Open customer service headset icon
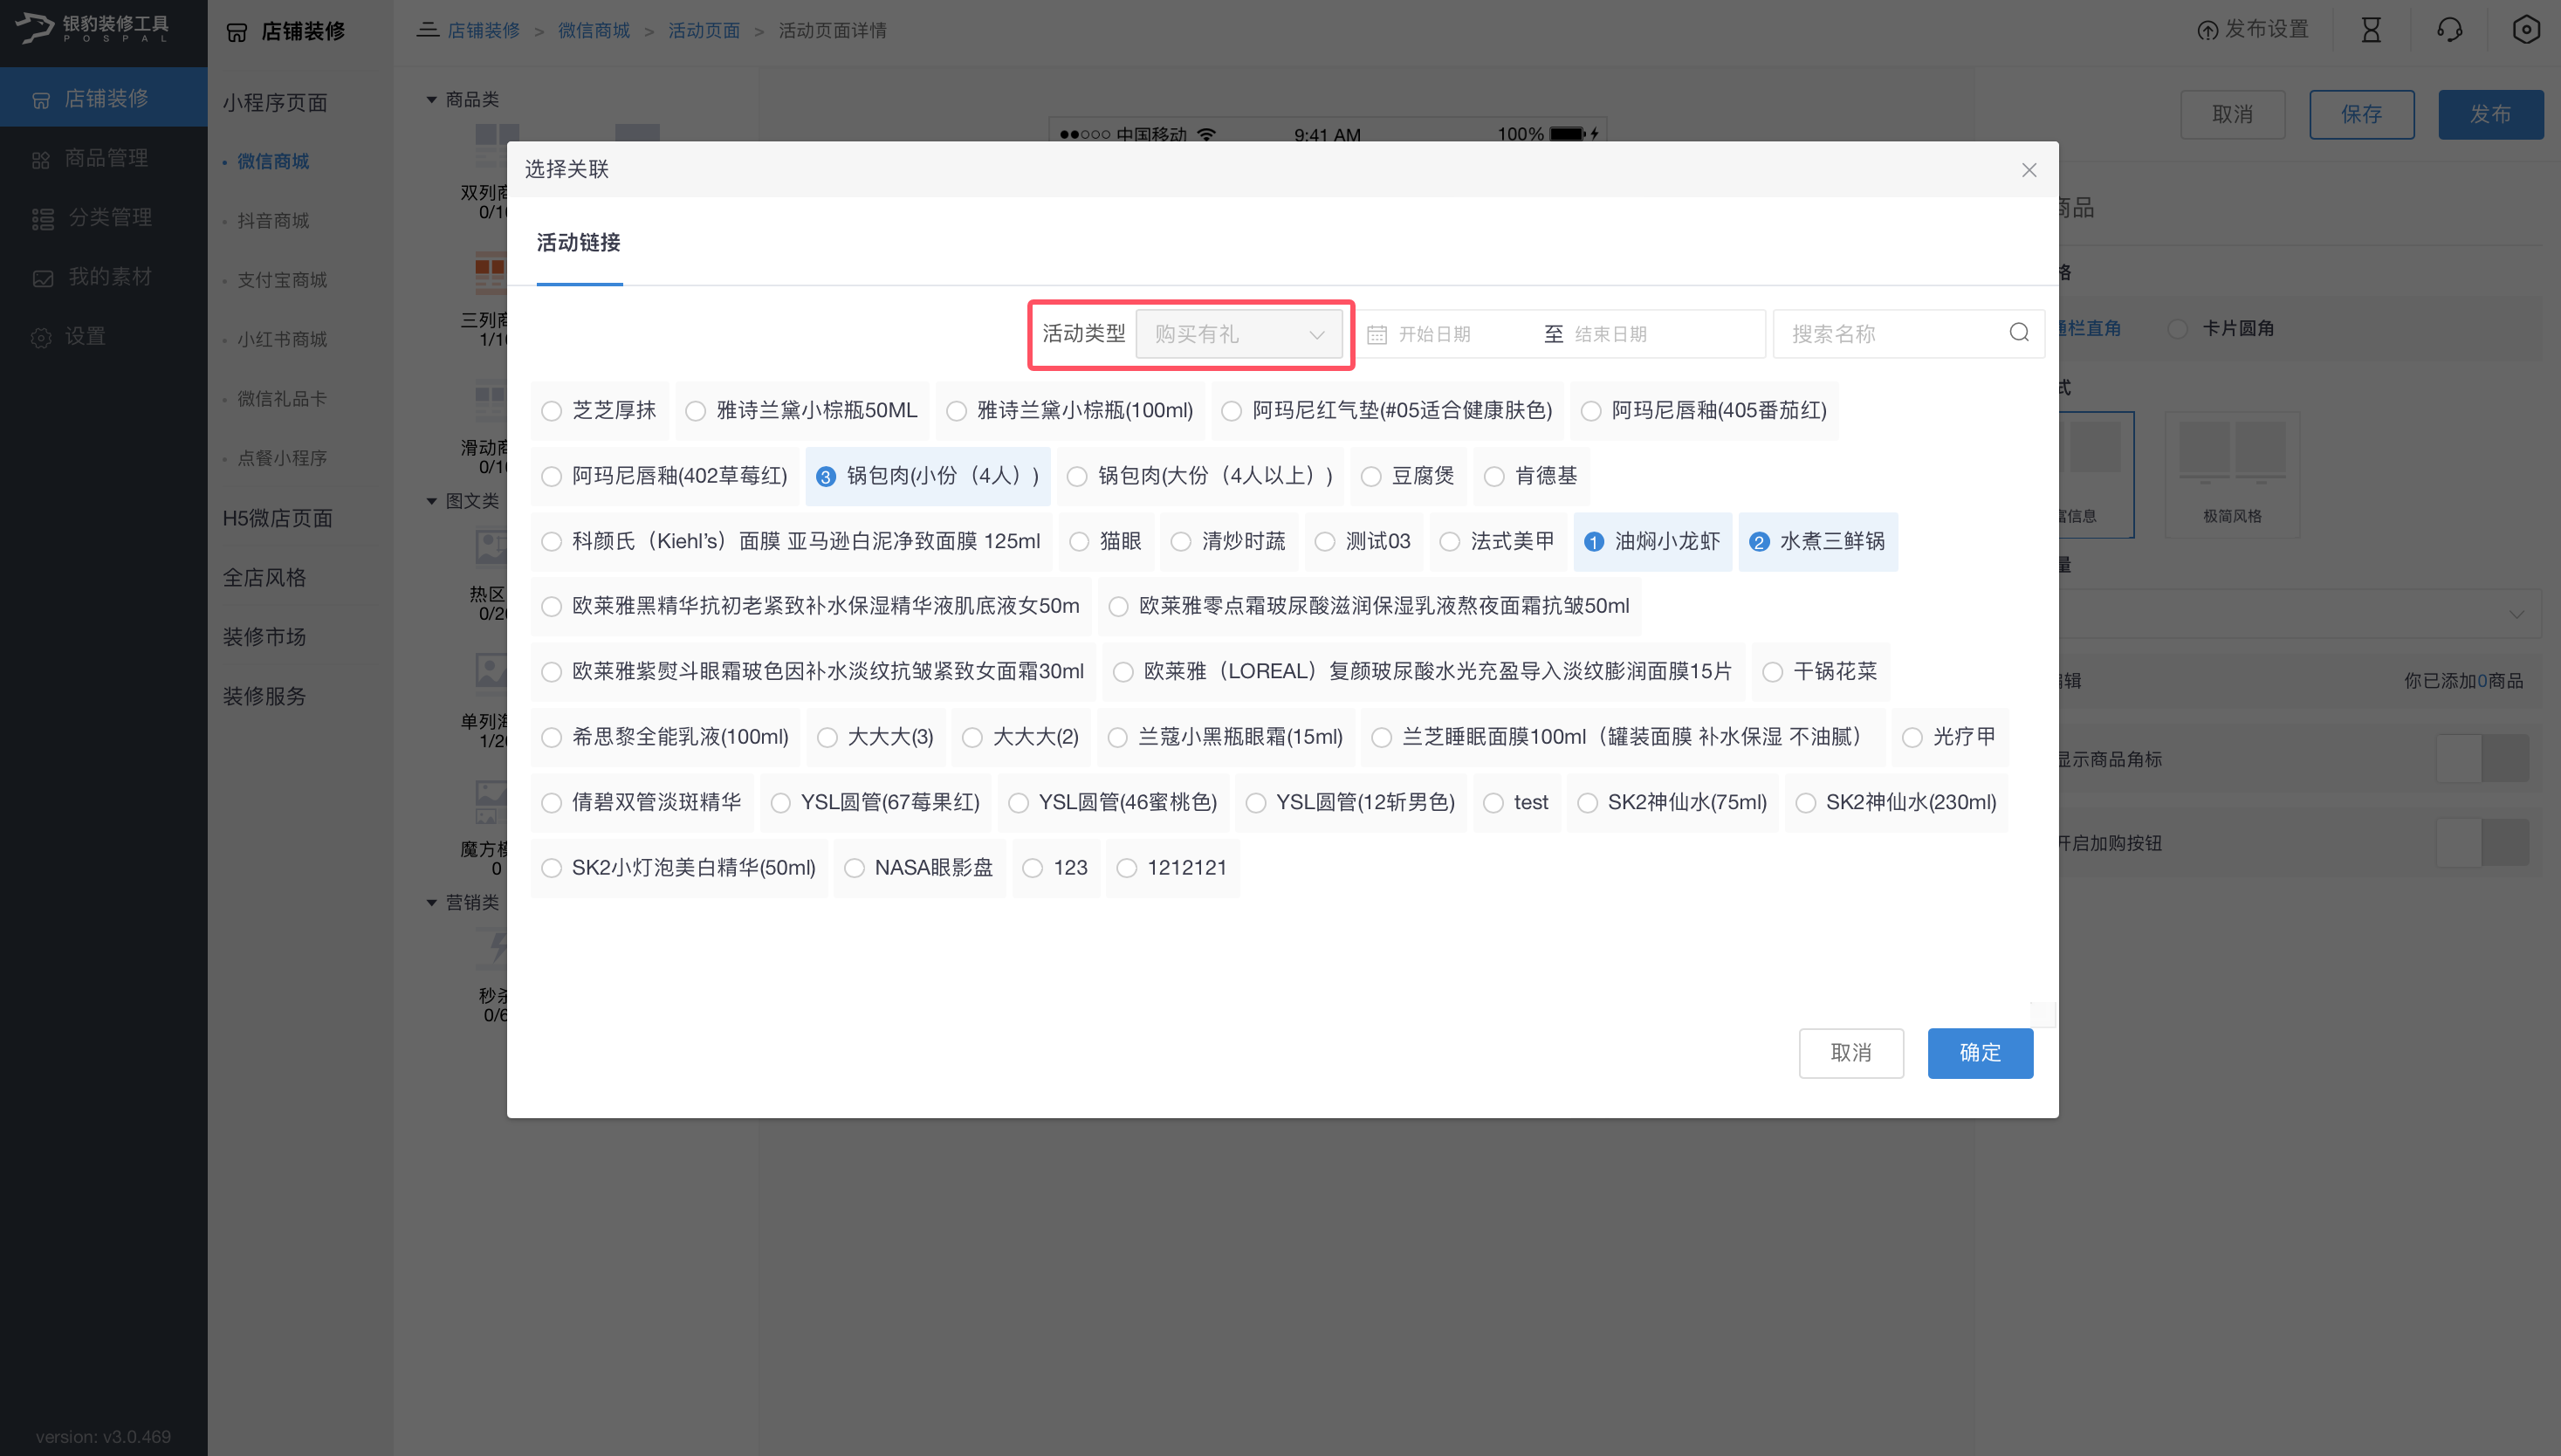The width and height of the screenshot is (2561, 1456). pyautogui.click(x=2449, y=30)
